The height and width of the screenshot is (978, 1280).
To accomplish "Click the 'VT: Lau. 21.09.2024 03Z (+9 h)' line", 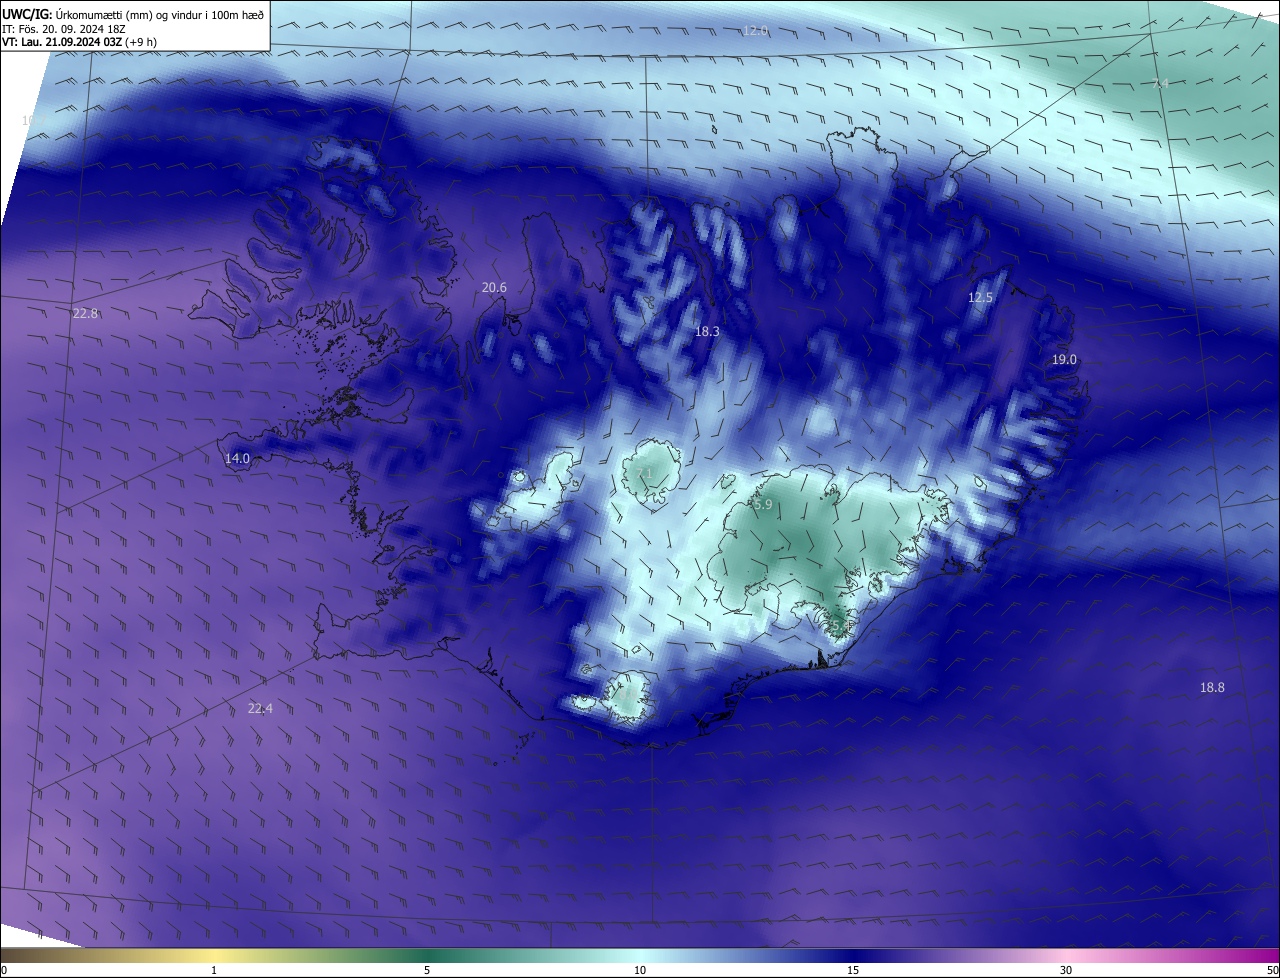I will pos(80,42).
